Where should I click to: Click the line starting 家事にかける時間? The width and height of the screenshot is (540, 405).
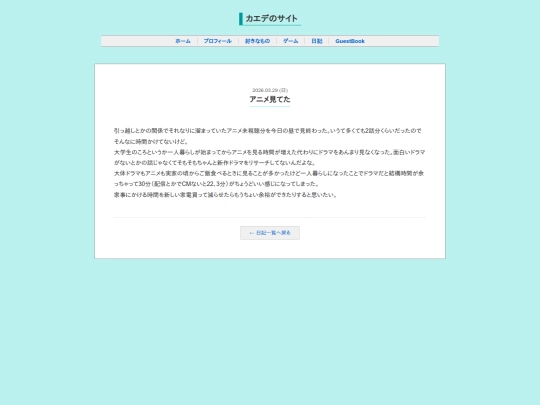tap(226, 195)
